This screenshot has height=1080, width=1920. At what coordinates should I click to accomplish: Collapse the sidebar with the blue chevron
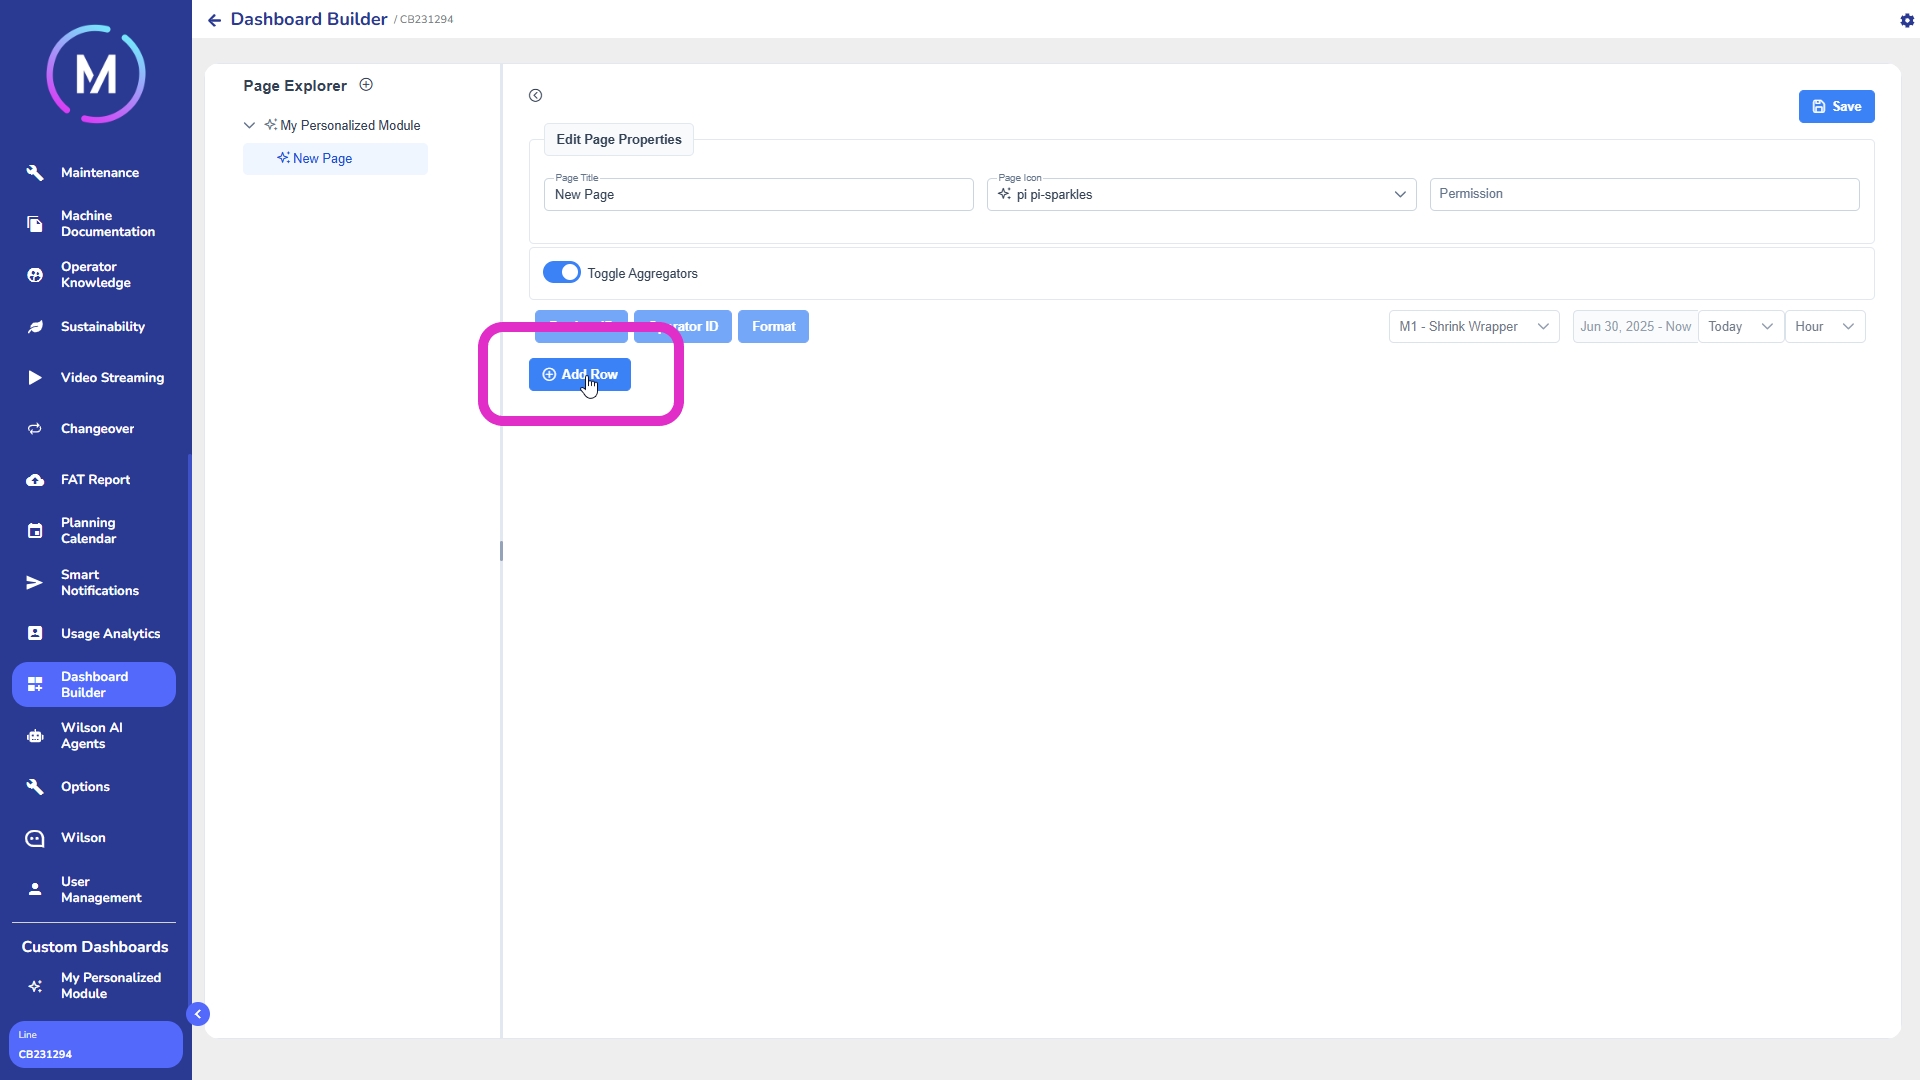point(198,1014)
